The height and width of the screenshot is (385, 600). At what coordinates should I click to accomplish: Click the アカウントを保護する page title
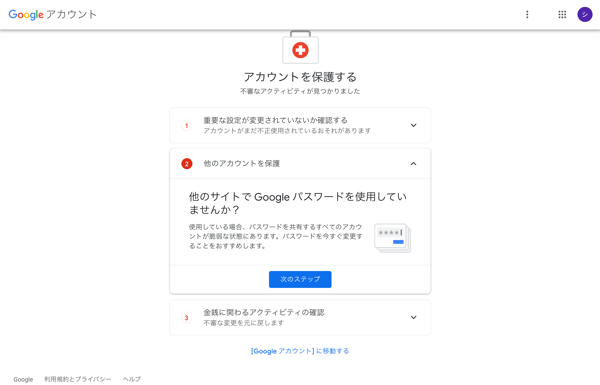300,77
